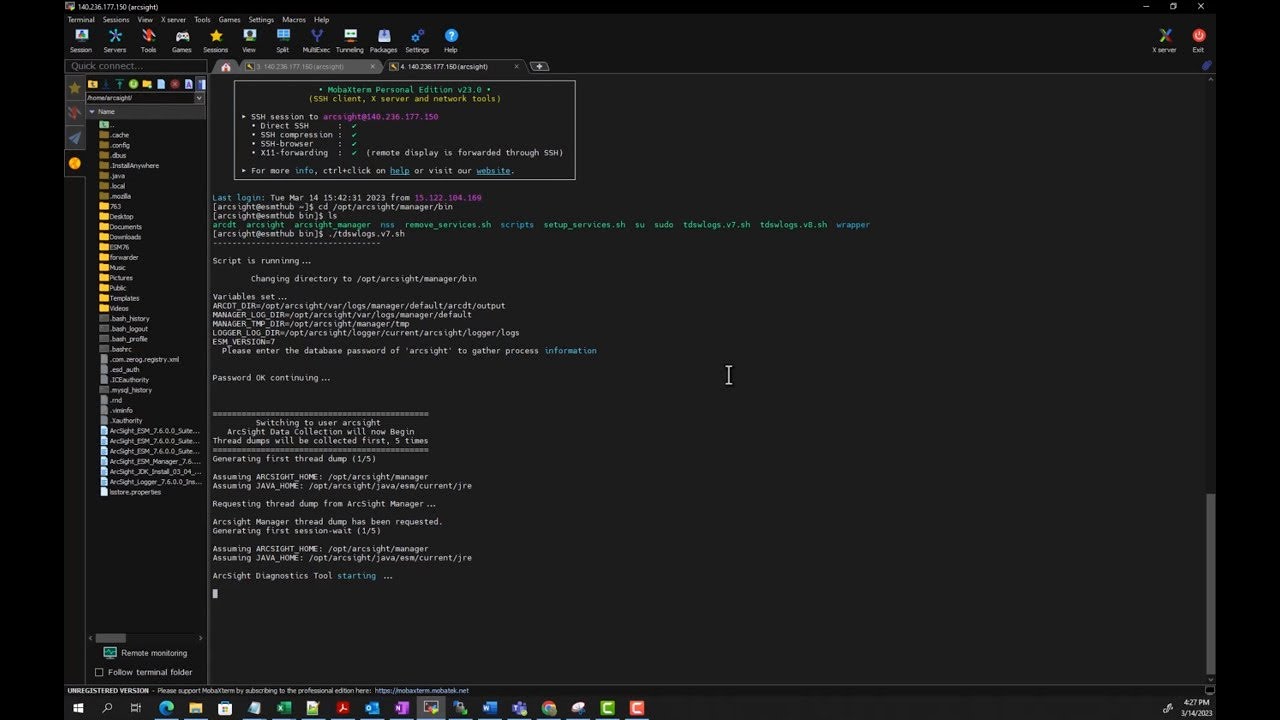Open the Tools toolbar icon
This screenshot has width=1280, height=720.
pyautogui.click(x=148, y=40)
